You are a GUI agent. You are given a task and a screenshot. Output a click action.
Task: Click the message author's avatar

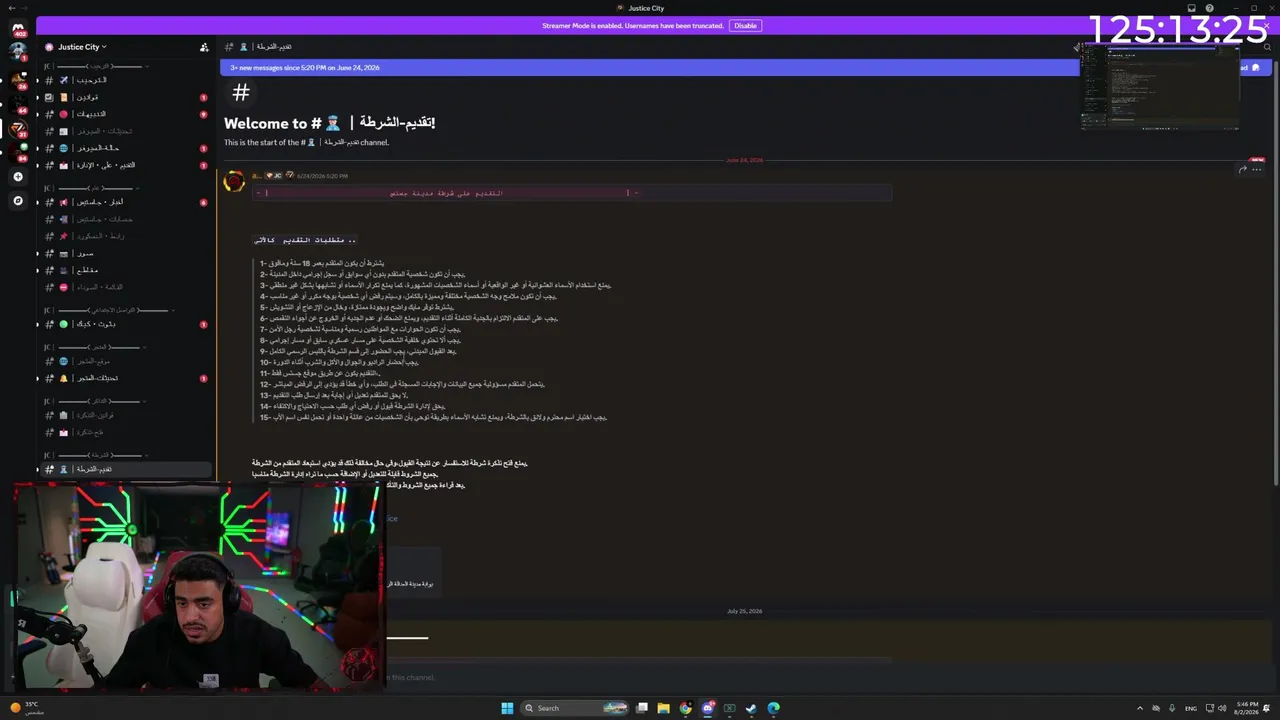[234, 181]
